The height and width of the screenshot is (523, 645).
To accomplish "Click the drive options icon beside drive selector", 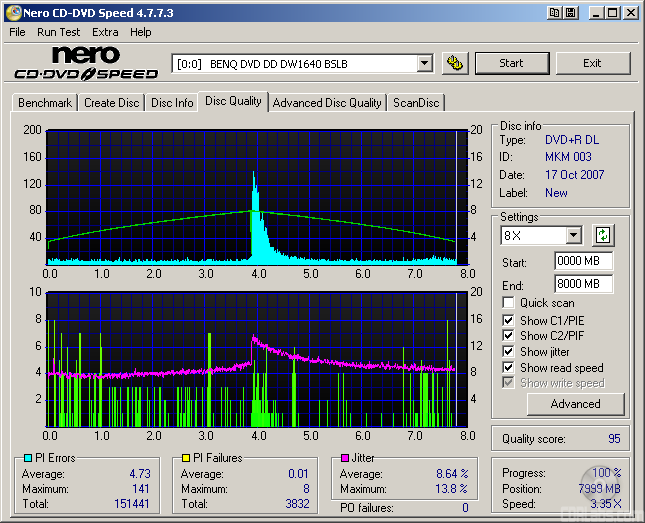I will (455, 63).
